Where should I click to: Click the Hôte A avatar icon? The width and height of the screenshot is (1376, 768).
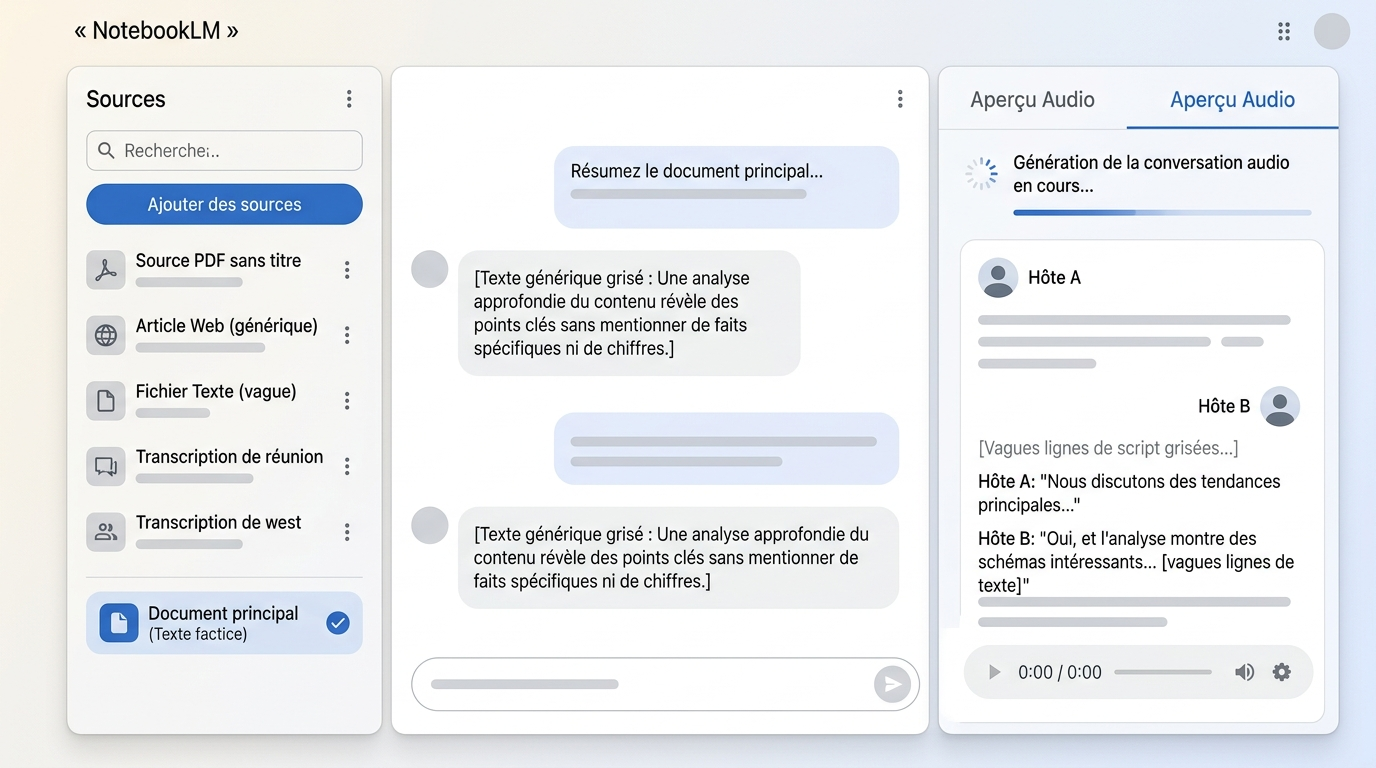[x=998, y=278]
